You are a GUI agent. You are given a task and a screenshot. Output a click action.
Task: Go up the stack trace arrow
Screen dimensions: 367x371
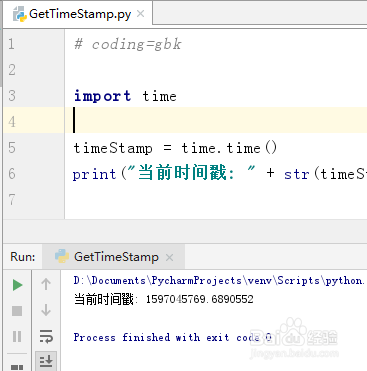(46, 284)
